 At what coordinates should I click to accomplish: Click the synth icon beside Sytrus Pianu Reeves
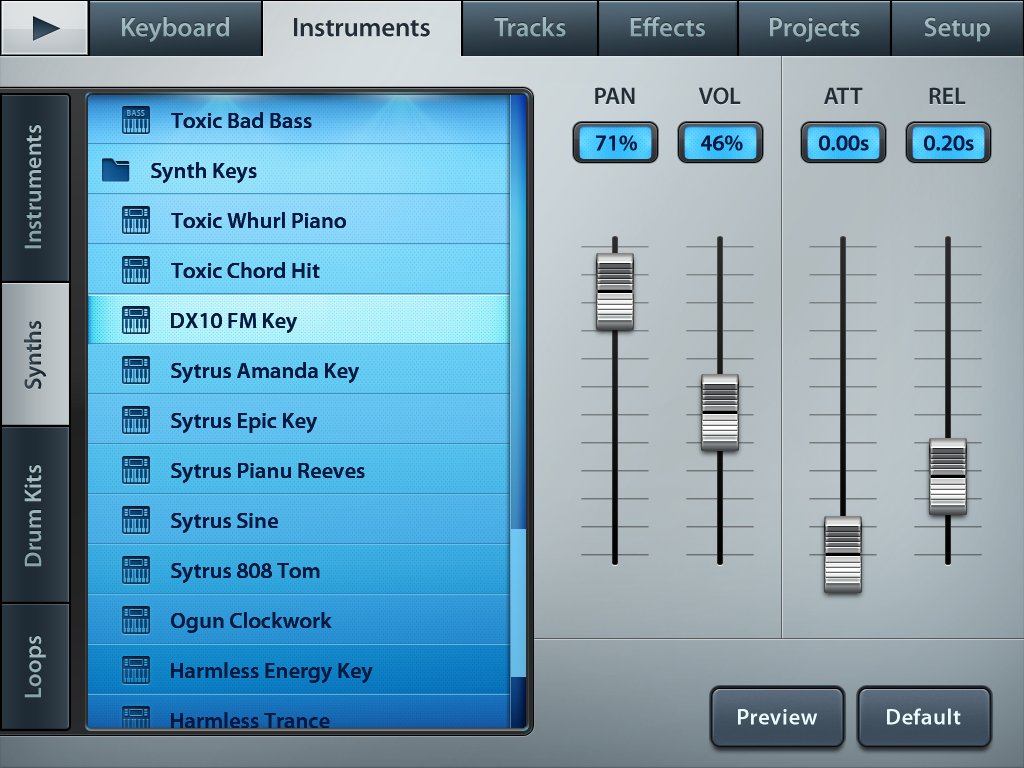136,470
